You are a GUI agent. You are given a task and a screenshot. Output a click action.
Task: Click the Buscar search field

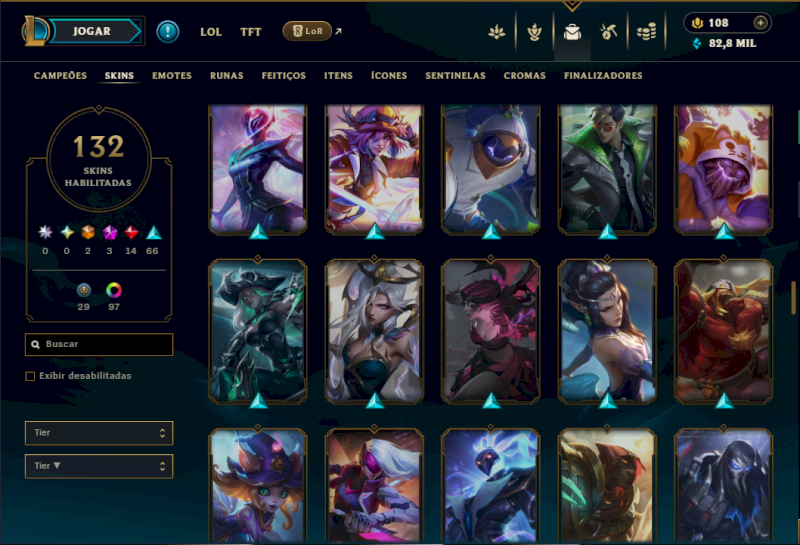pos(99,344)
